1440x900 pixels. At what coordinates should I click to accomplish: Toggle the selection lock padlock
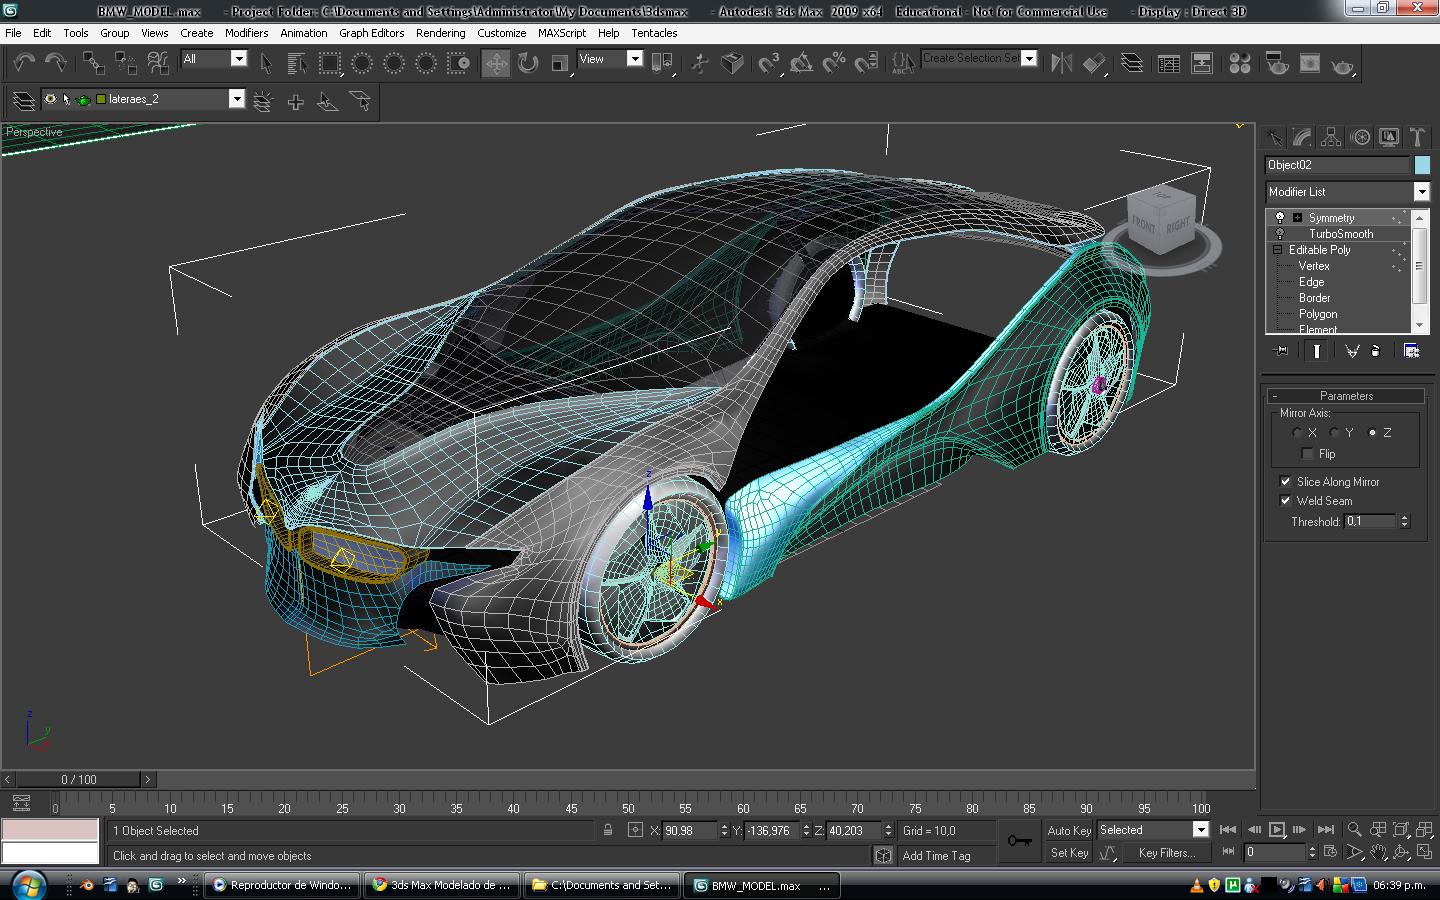coord(607,830)
